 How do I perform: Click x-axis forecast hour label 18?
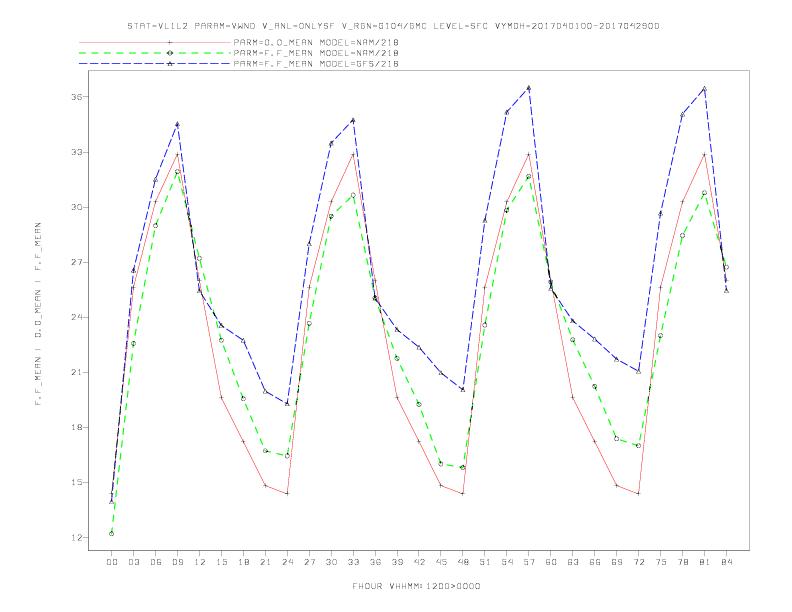coord(243,562)
